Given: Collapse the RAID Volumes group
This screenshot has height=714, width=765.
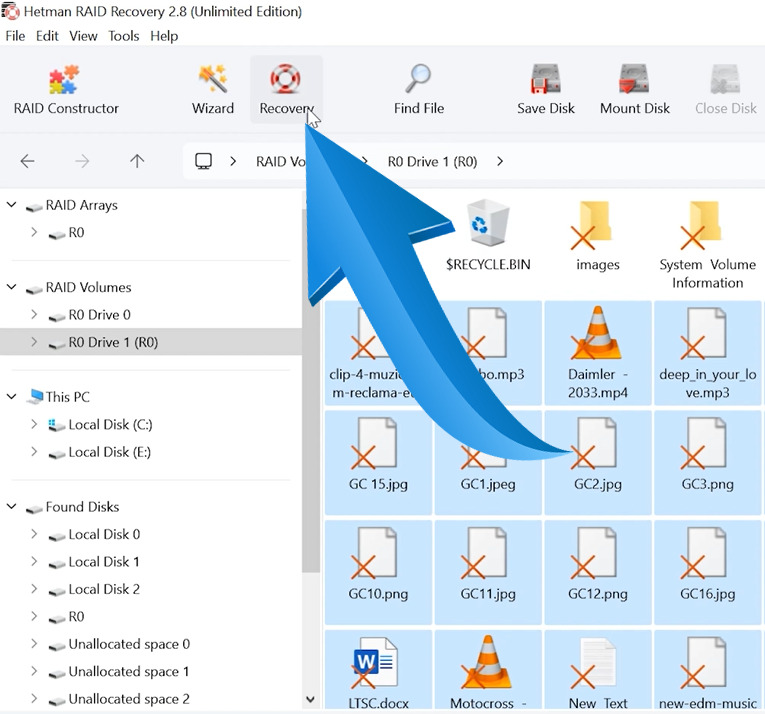Looking at the screenshot, I should (12, 287).
